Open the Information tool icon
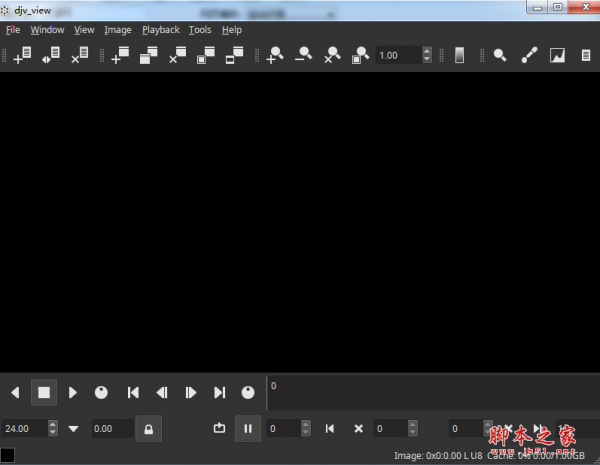600x465 pixels. 586,55
